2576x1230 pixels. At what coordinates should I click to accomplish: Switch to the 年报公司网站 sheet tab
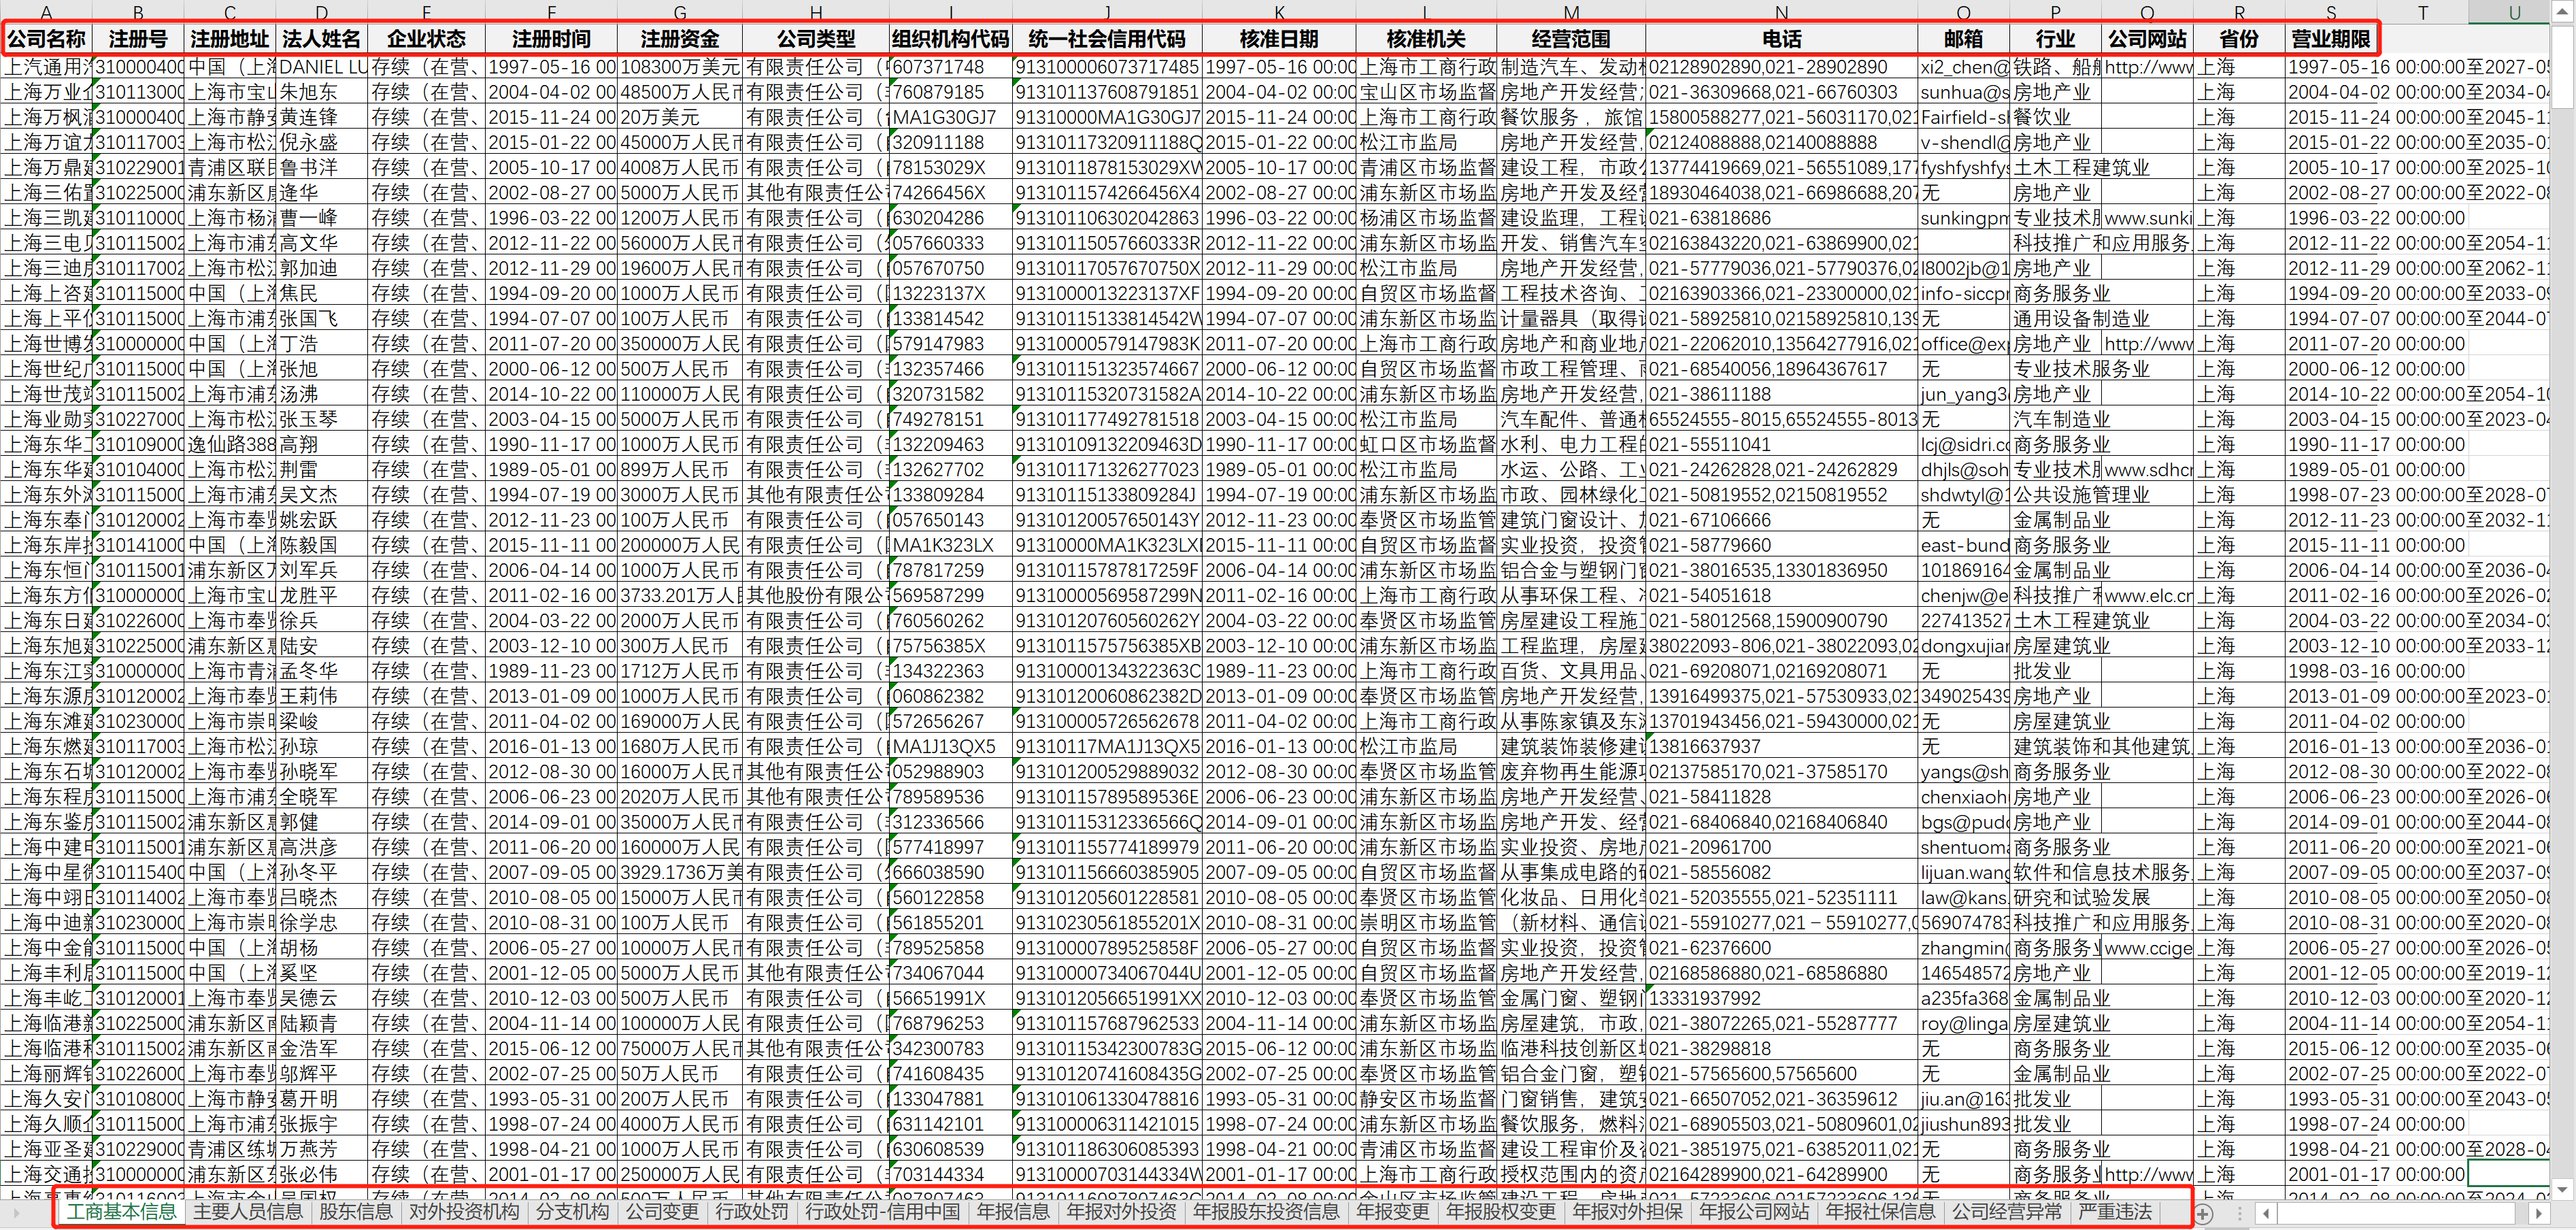pos(1754,1211)
